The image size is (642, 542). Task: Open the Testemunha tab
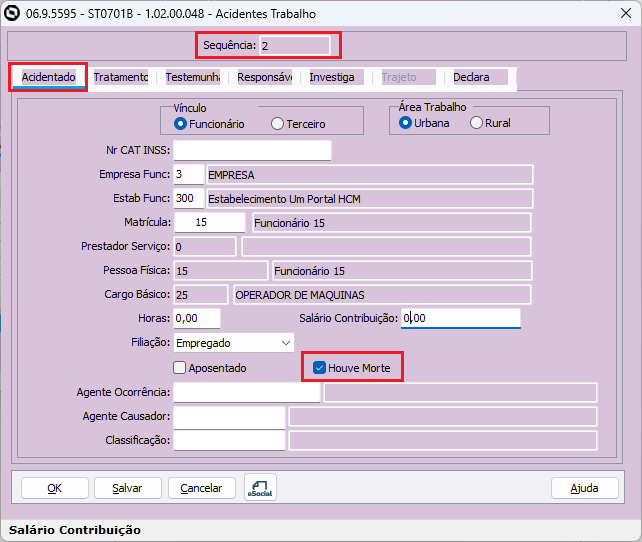click(193, 77)
